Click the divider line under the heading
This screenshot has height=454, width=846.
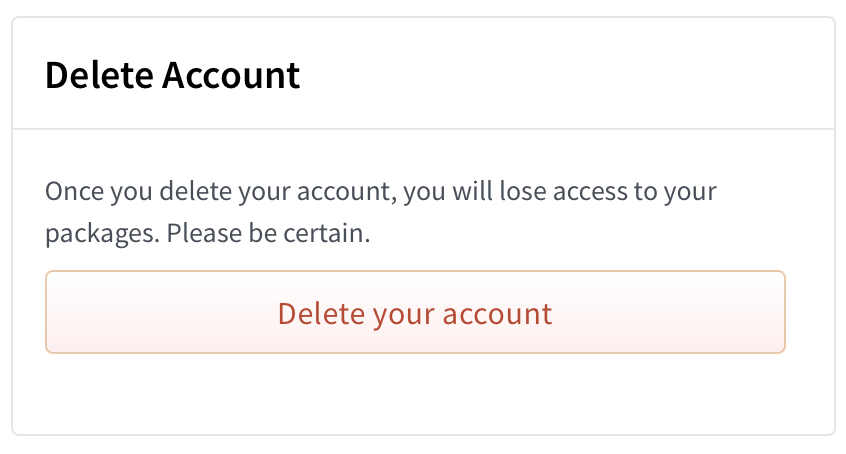coord(423,129)
